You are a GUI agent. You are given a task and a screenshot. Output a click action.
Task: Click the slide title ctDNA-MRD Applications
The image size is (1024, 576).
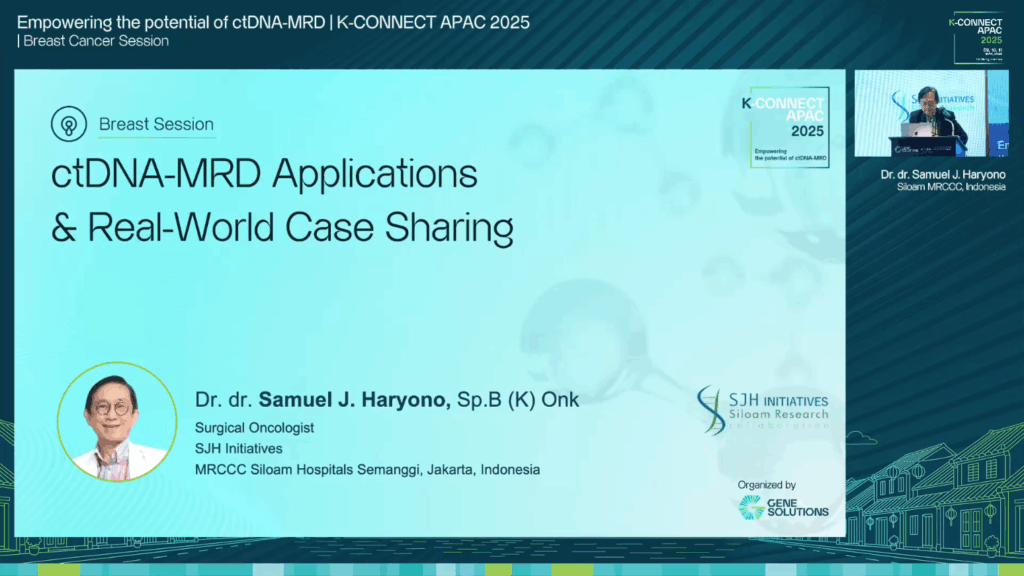coord(263,175)
